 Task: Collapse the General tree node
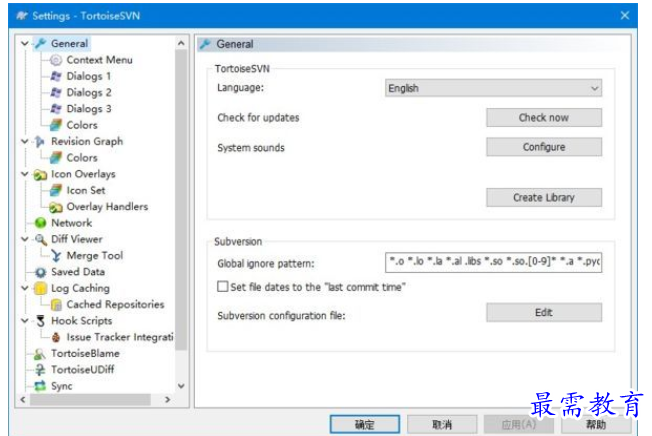pos(25,43)
